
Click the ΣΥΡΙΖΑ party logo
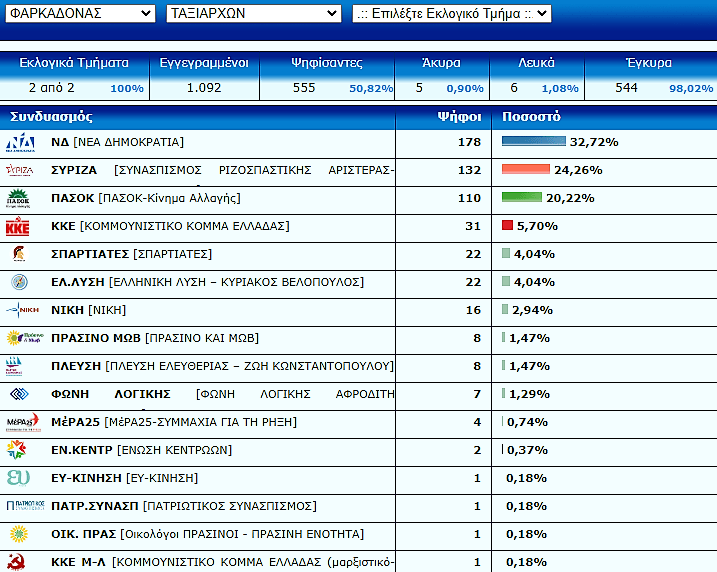tap(20, 170)
